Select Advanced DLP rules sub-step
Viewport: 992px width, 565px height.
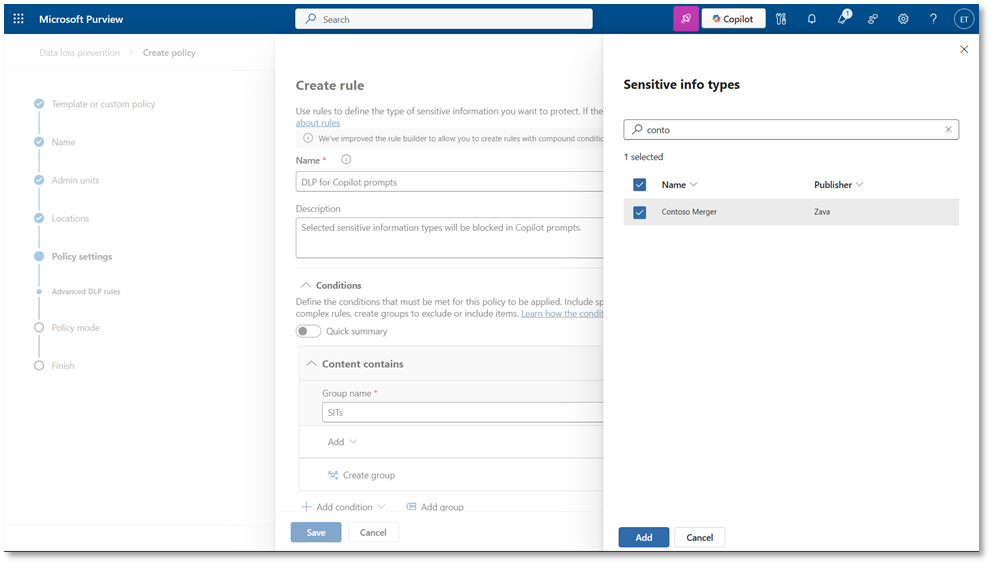(x=85, y=292)
